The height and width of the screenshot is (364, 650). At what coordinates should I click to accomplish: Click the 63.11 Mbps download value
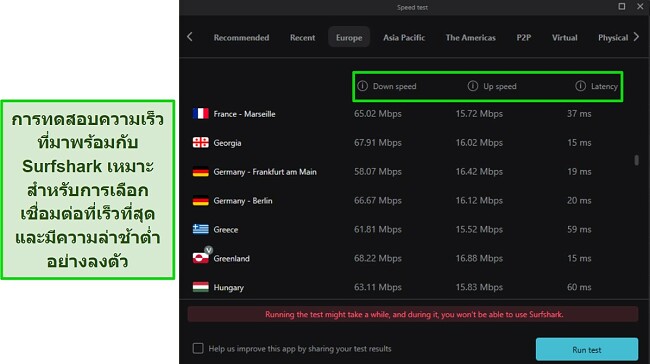[x=378, y=287]
